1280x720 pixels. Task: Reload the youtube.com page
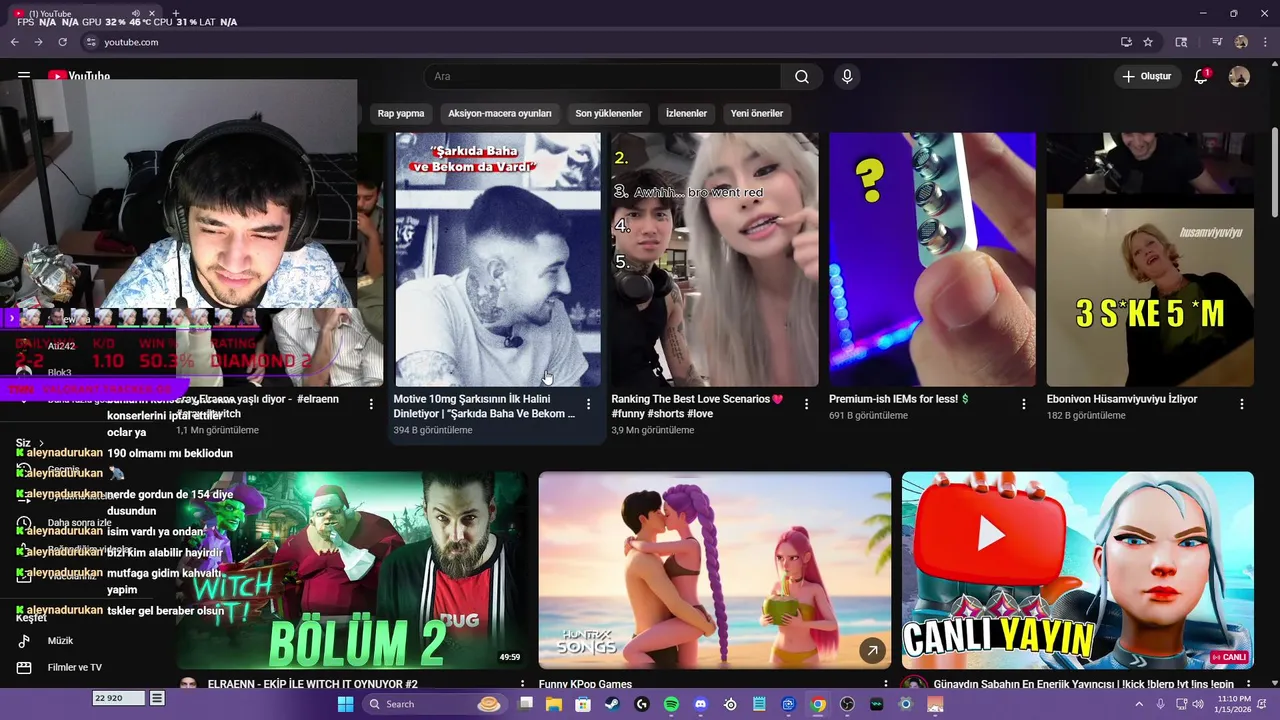62,42
